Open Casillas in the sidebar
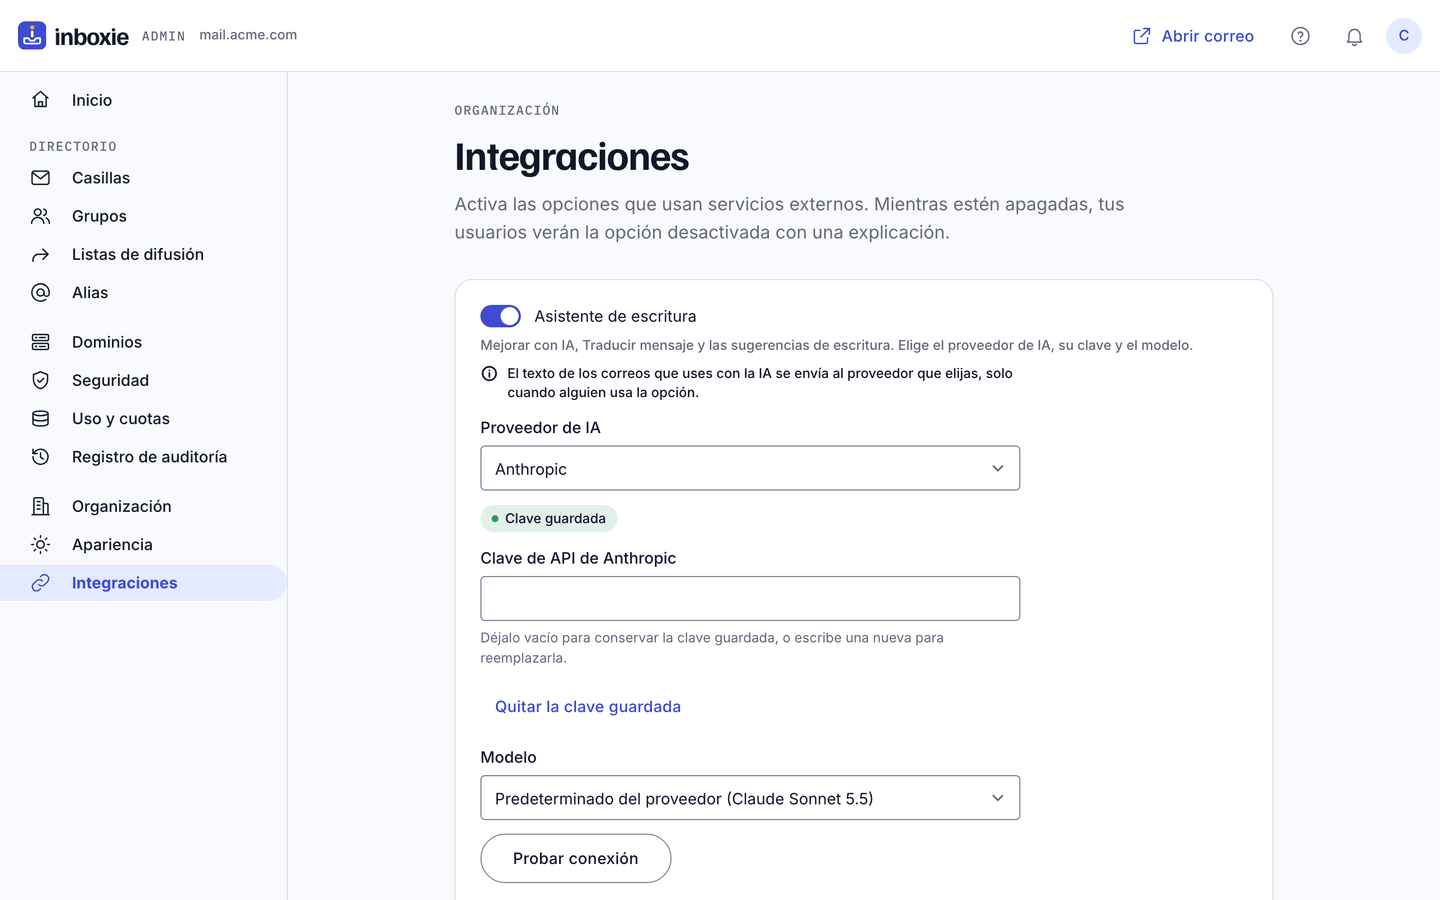 point(144,178)
